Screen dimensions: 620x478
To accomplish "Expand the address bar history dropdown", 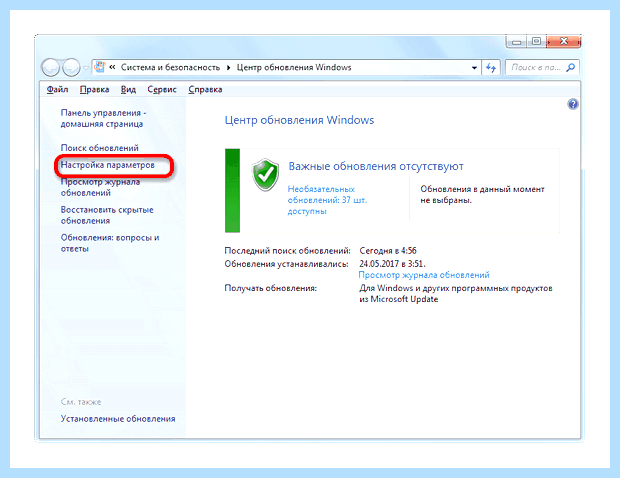I will (x=474, y=68).
